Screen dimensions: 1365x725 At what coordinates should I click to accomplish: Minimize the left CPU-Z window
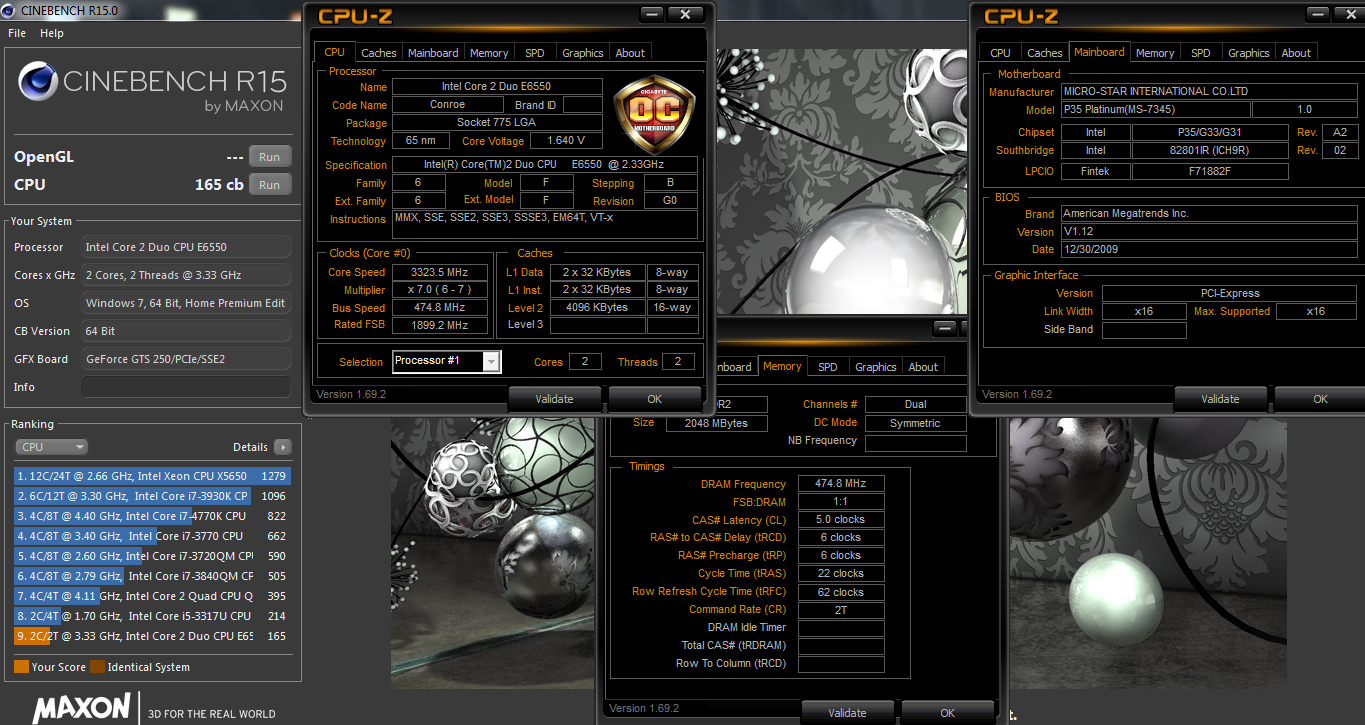click(651, 15)
